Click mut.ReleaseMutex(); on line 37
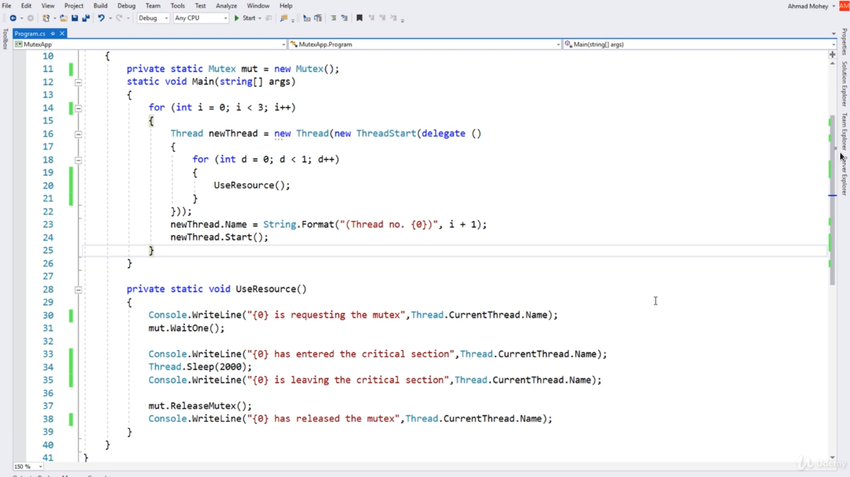The width and height of the screenshot is (850, 477). coord(200,406)
